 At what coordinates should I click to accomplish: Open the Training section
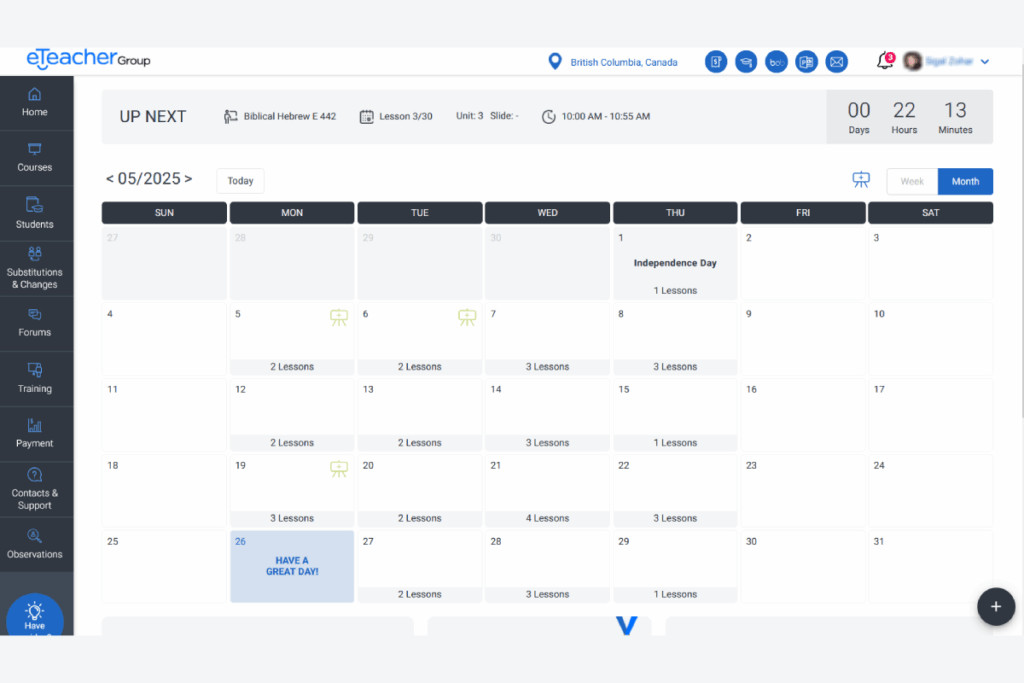(x=35, y=379)
